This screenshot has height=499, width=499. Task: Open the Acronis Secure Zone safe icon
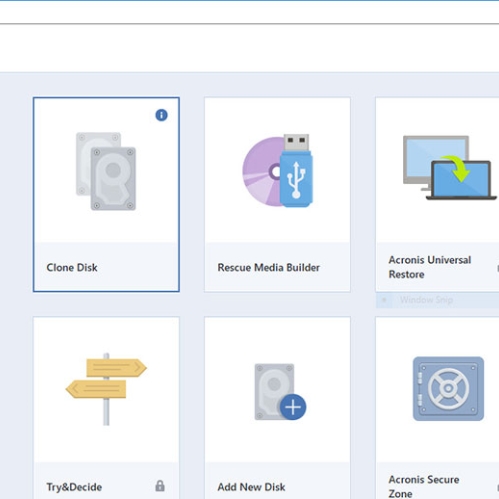click(x=448, y=389)
